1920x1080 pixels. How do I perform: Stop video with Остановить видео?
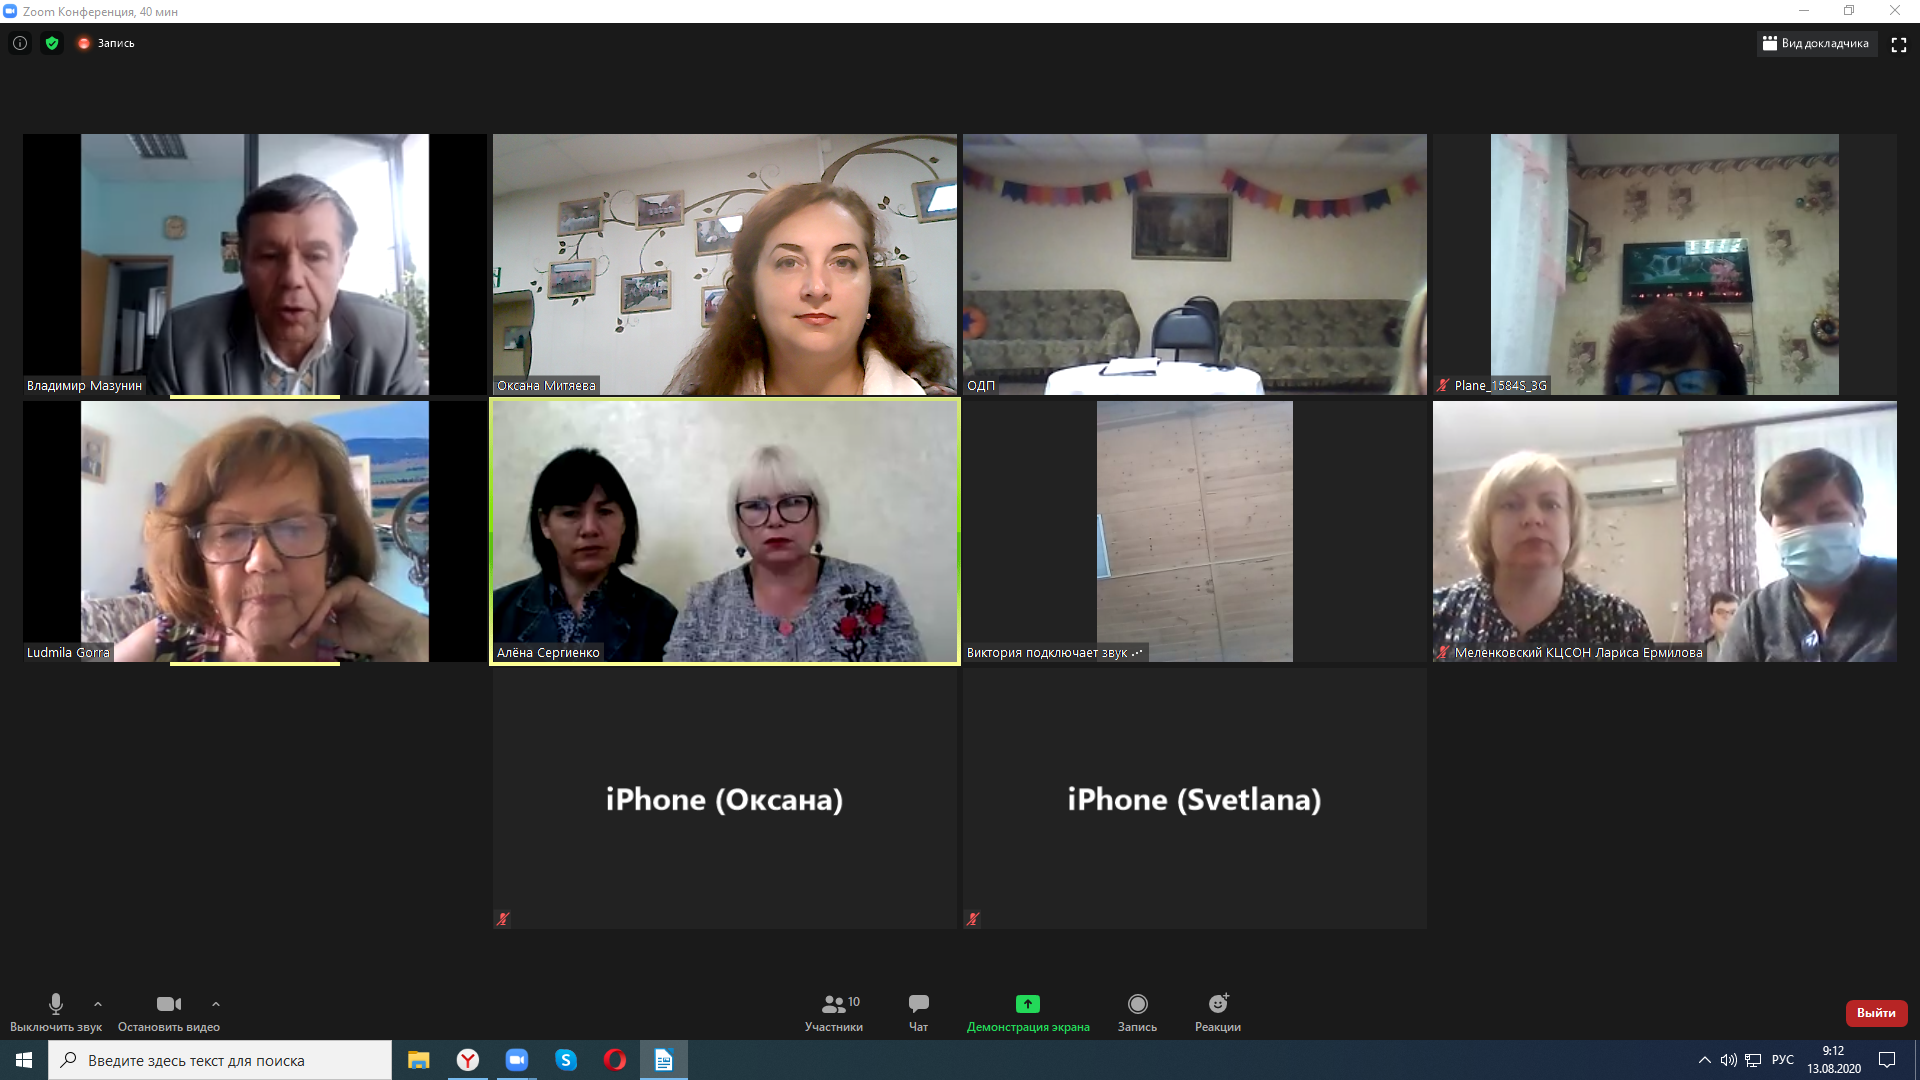[168, 1012]
